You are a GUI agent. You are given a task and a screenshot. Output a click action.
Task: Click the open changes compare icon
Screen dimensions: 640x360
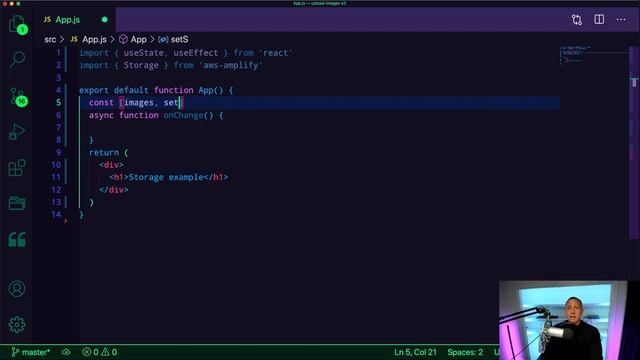point(577,20)
